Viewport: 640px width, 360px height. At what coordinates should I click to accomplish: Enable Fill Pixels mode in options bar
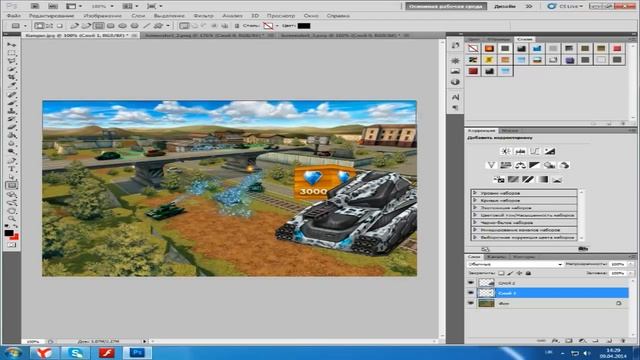tap(60, 26)
